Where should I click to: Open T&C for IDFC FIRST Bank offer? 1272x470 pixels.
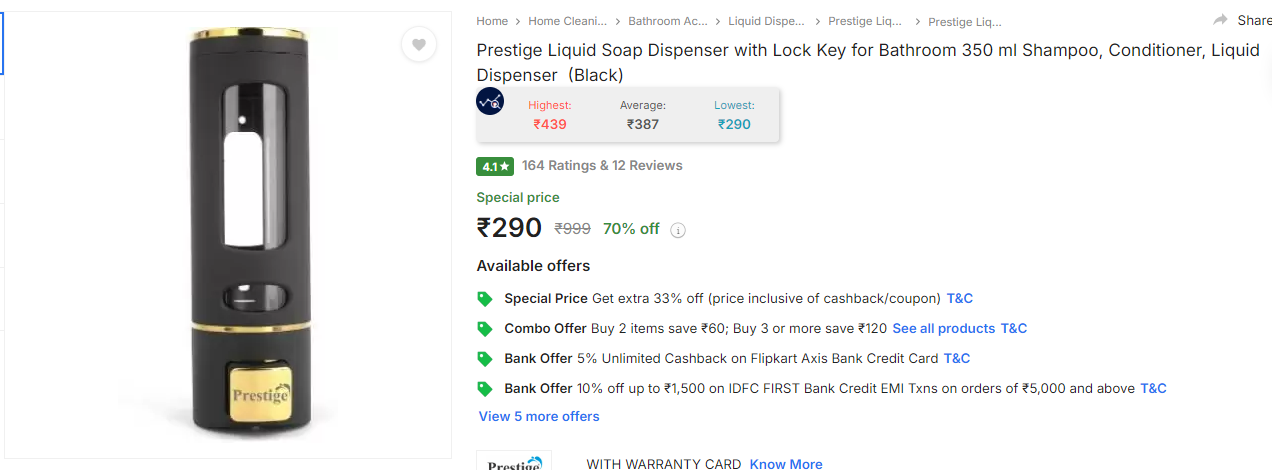coord(1153,389)
